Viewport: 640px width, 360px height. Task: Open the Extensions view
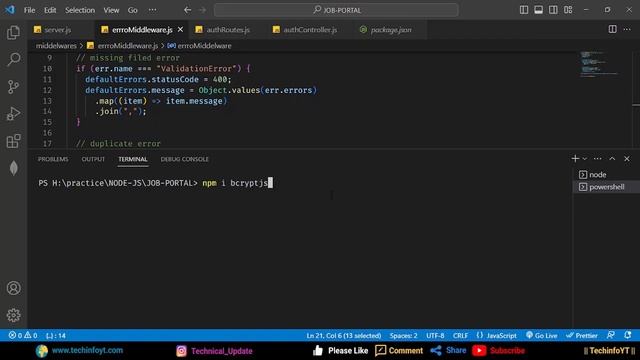(13, 141)
